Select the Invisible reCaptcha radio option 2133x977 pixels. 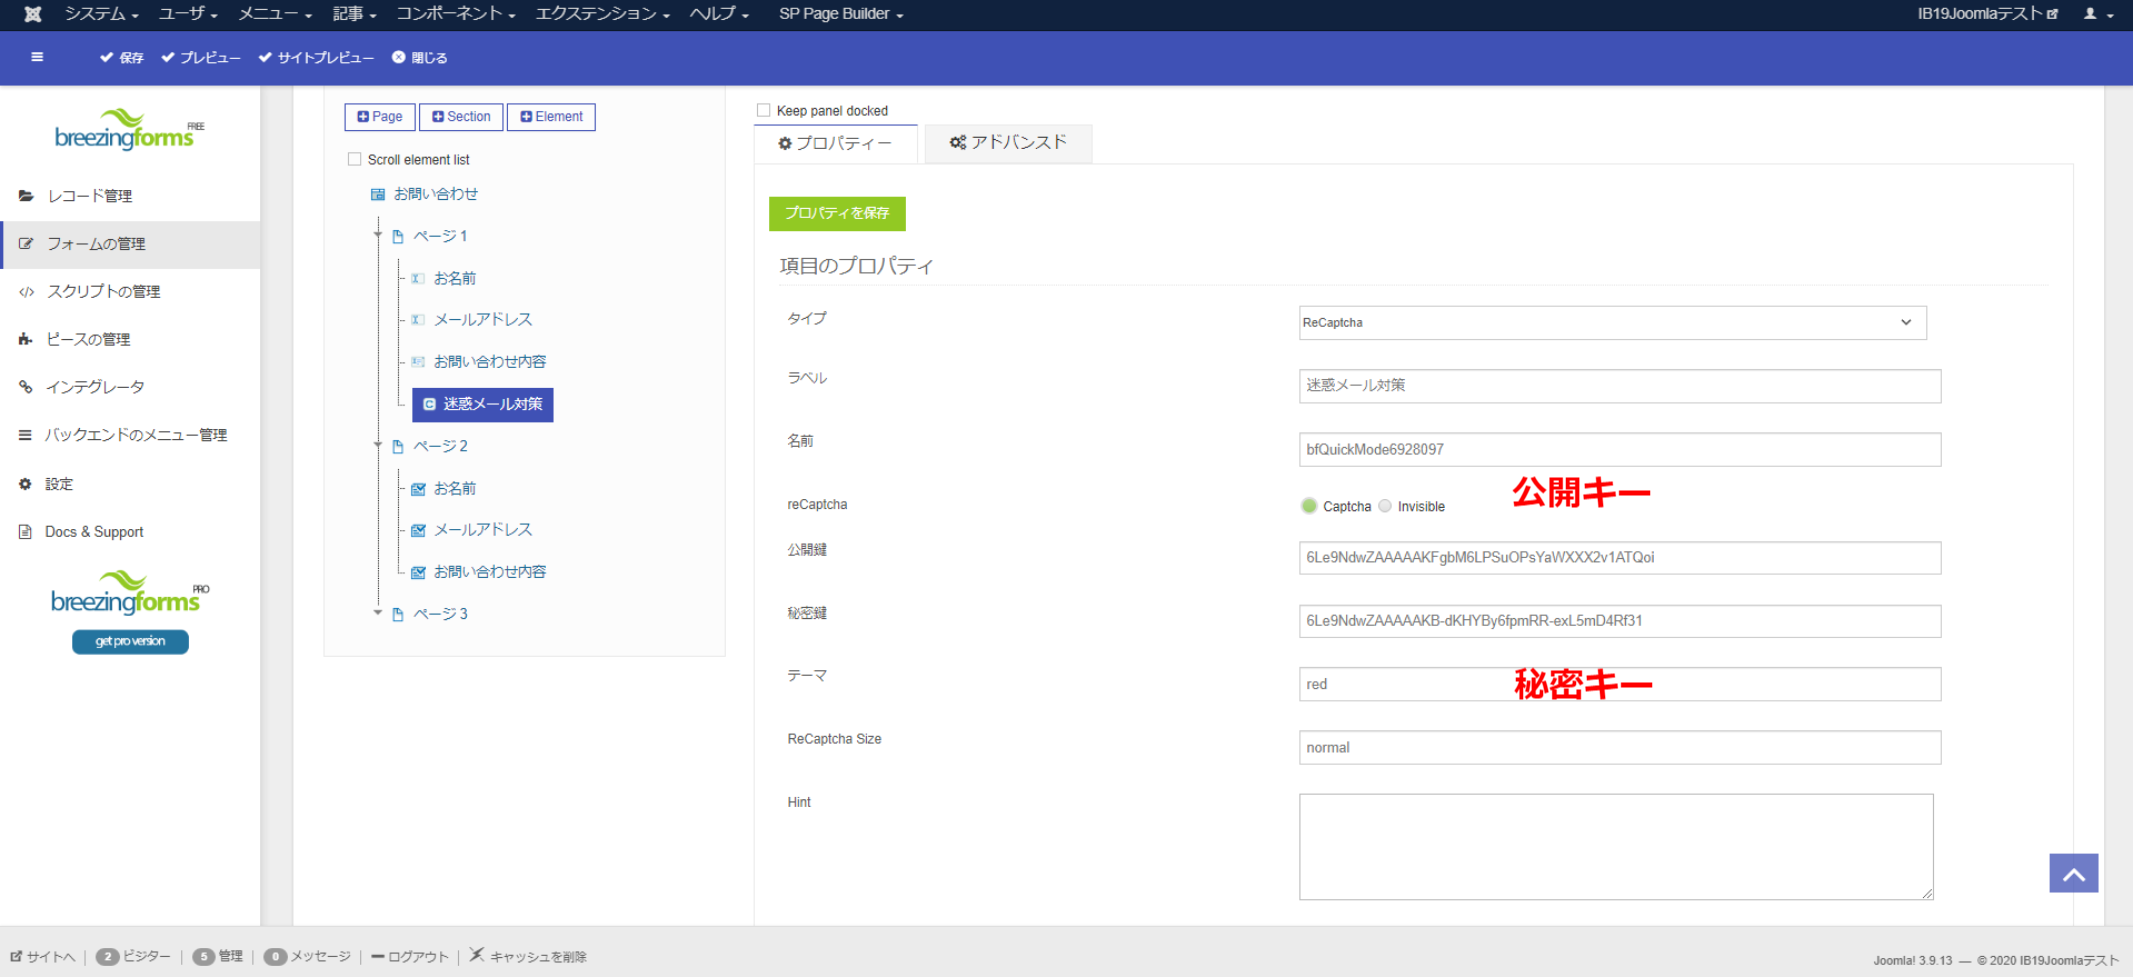point(1385,506)
